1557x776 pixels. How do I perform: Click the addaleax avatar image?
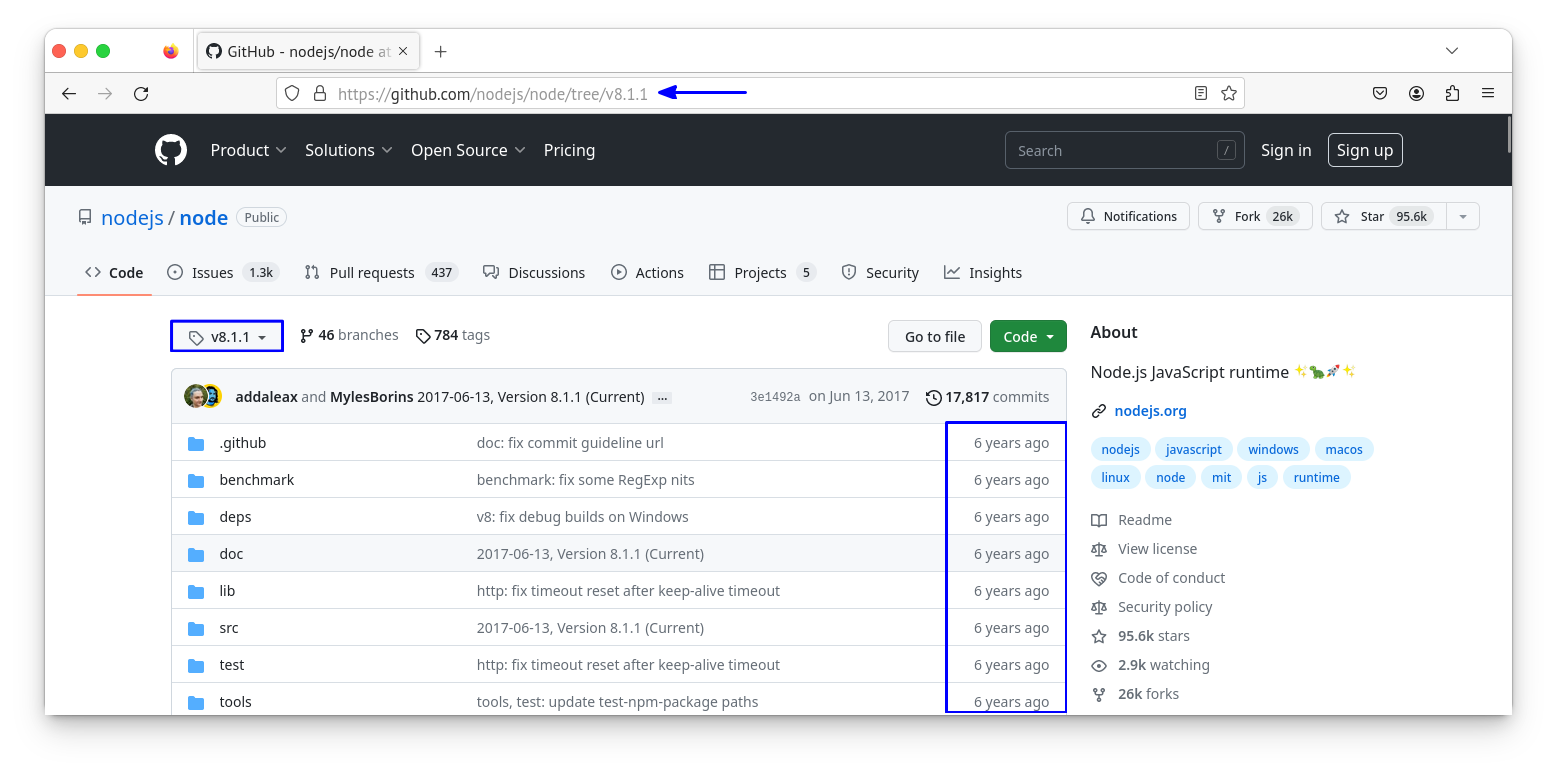point(195,396)
